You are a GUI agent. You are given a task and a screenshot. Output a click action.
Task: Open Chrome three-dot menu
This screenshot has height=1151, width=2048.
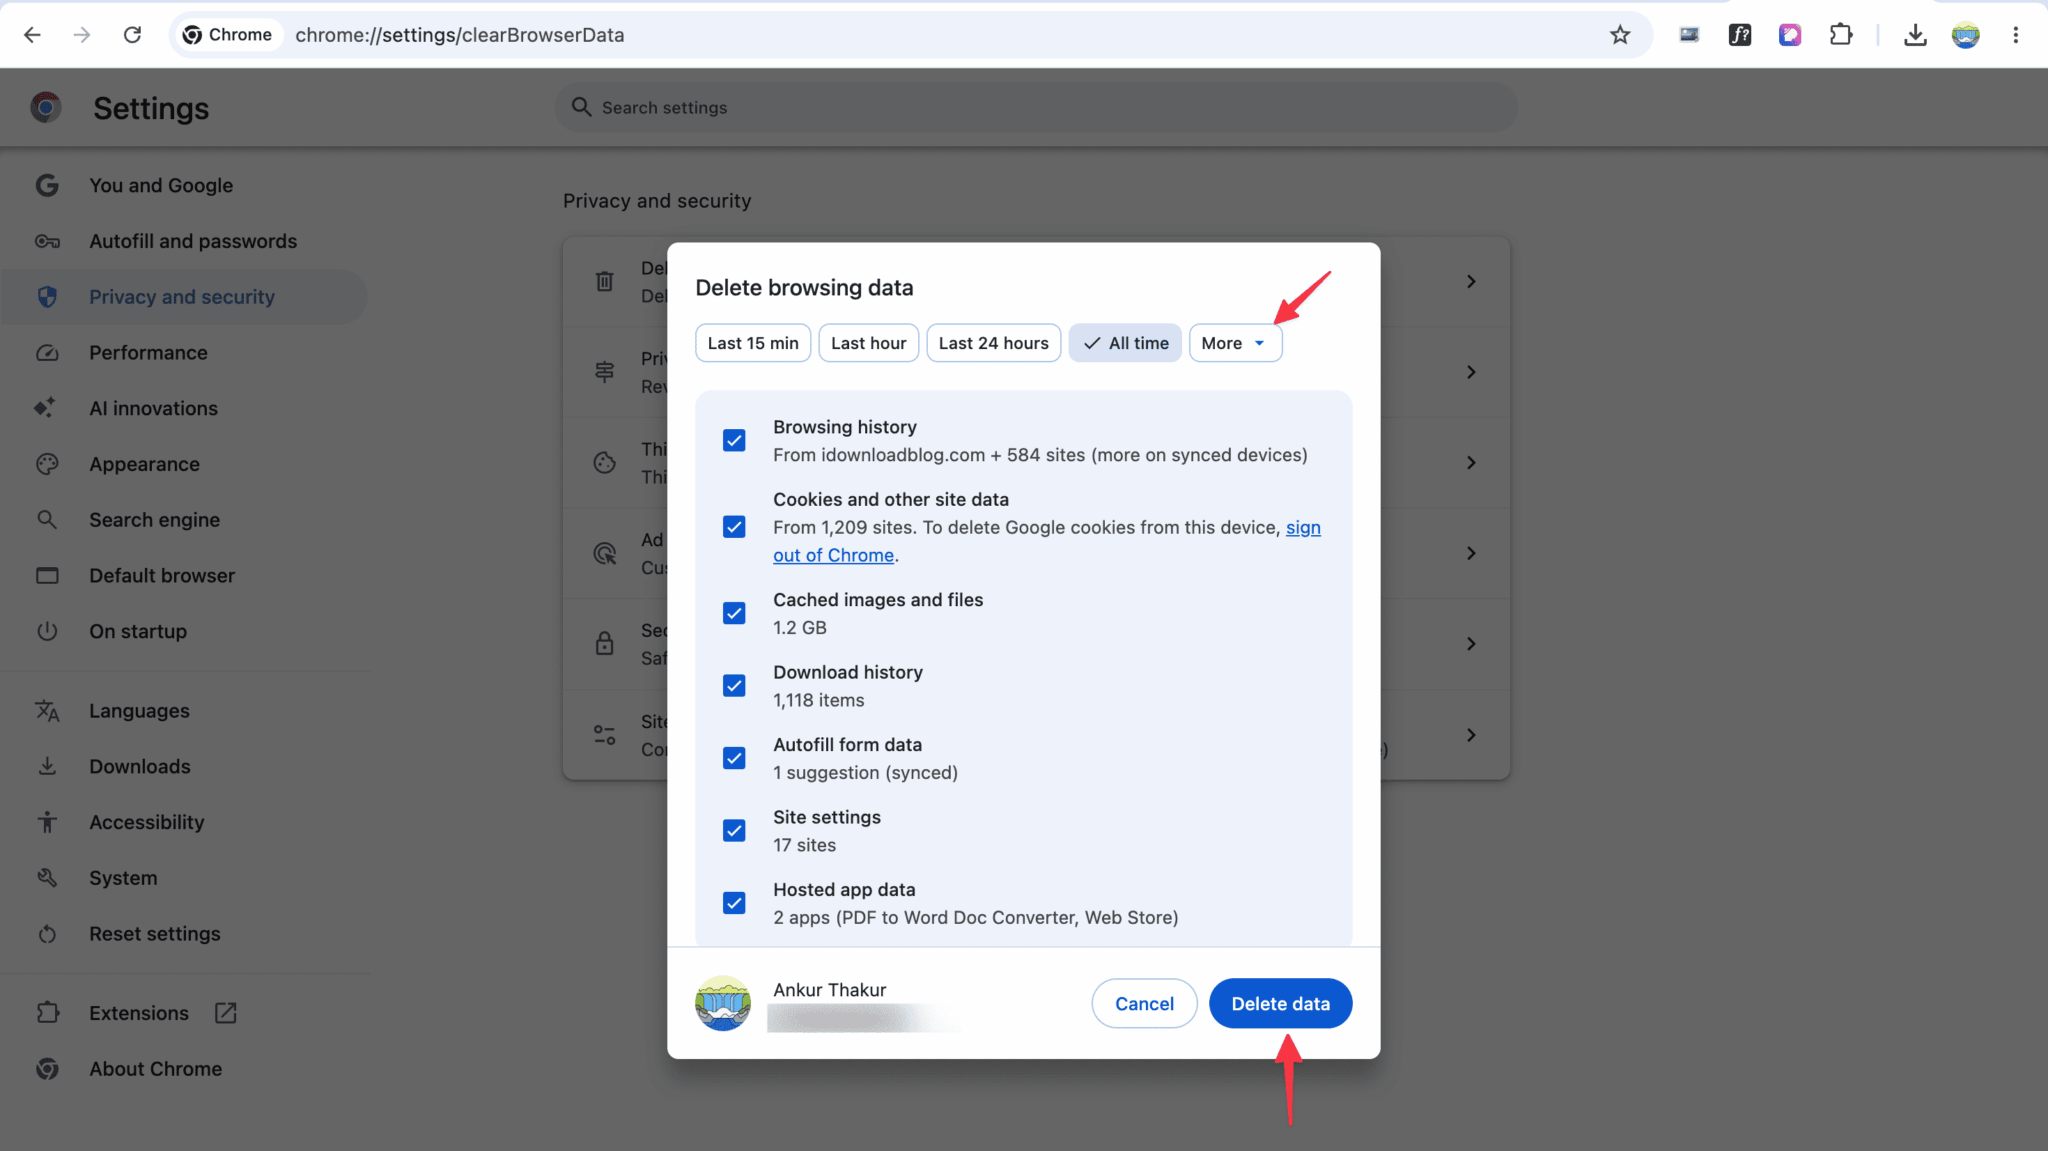[x=2015, y=35]
